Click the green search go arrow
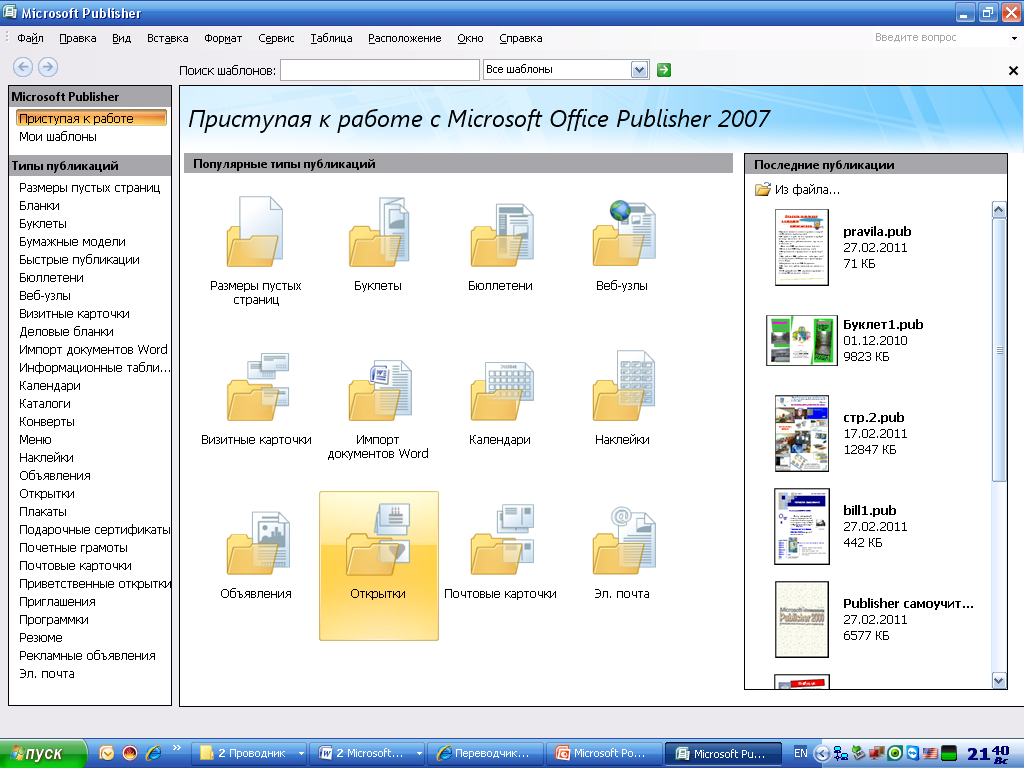The image size is (1024, 768). (664, 70)
